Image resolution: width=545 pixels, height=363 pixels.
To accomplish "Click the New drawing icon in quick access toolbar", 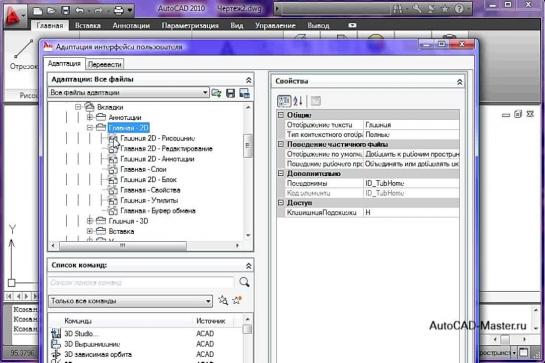I will [38, 11].
